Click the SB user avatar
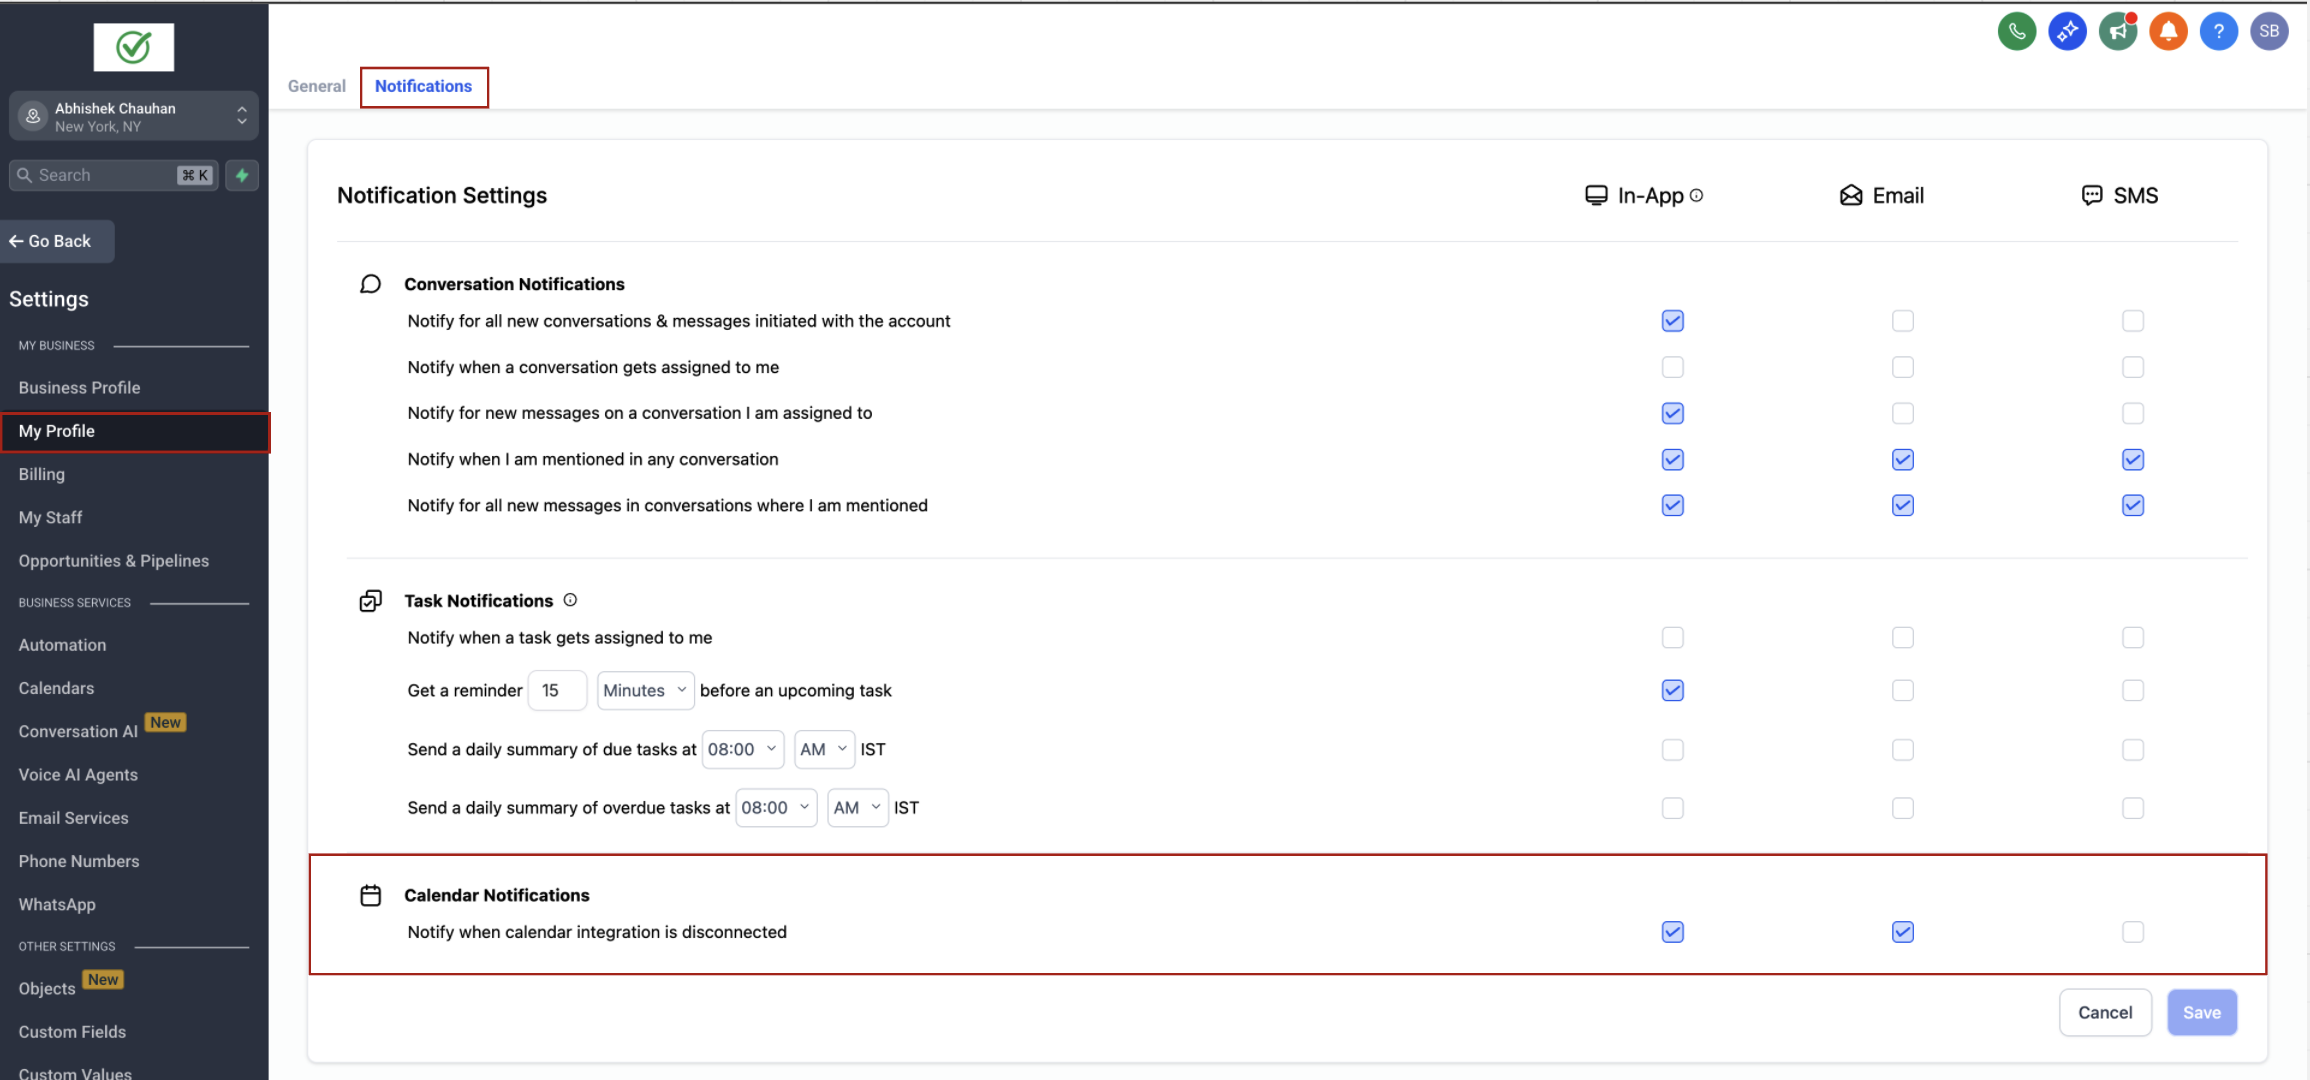Viewport: 2310px width, 1080px height. [2269, 31]
